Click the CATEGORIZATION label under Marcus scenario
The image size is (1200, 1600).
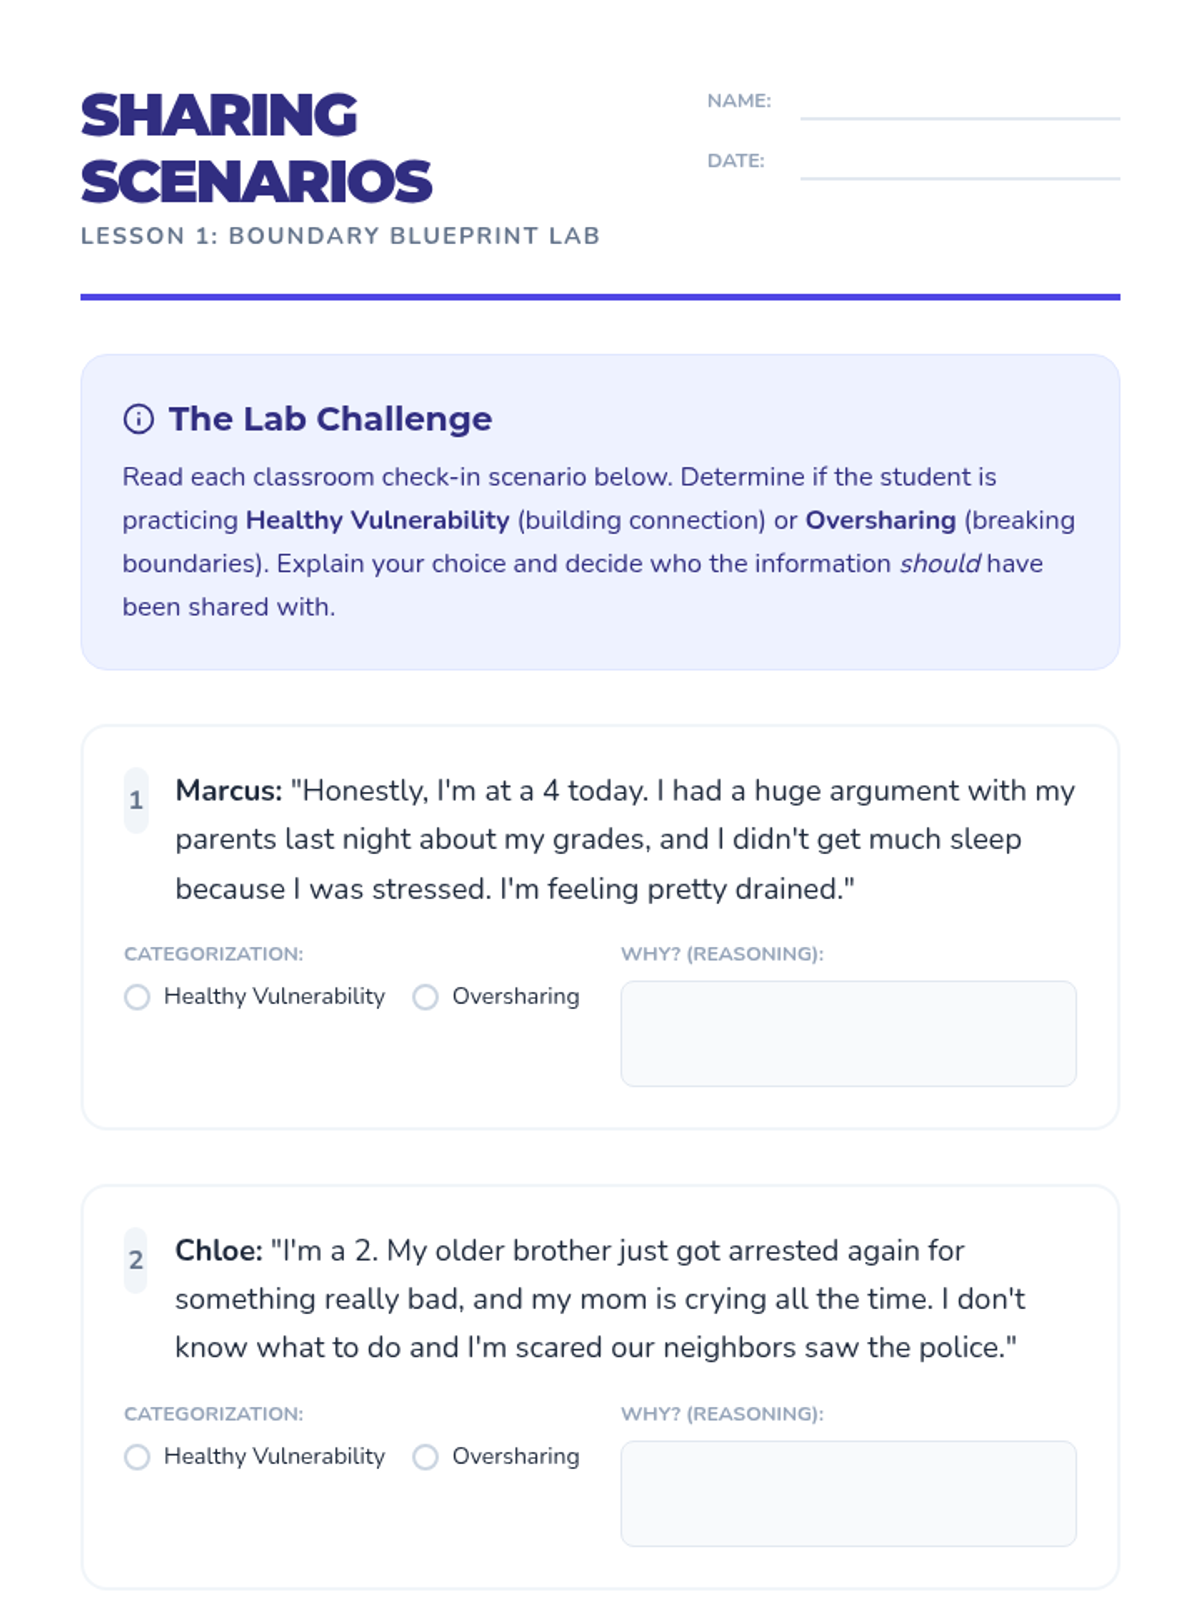click(213, 954)
